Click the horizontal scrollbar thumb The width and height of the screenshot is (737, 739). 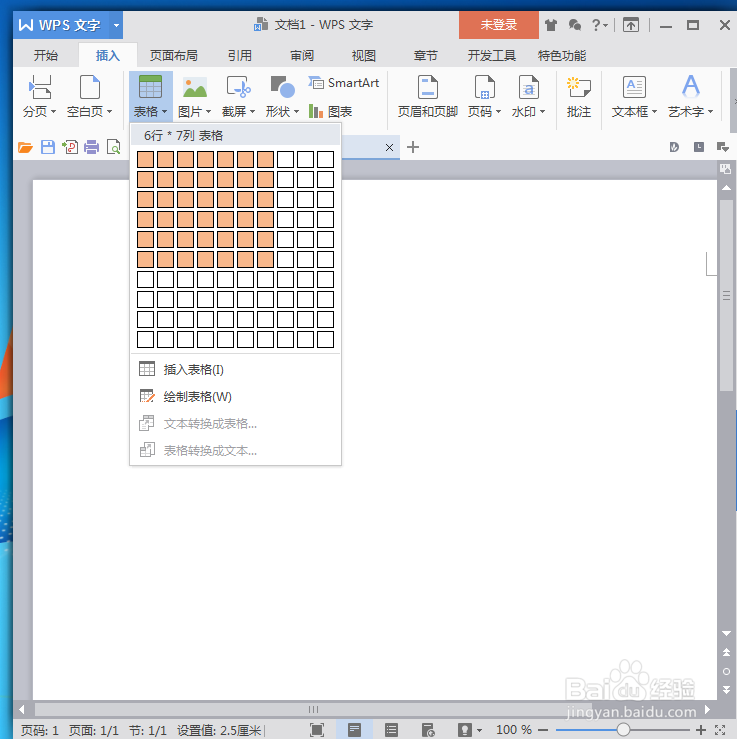click(313, 709)
